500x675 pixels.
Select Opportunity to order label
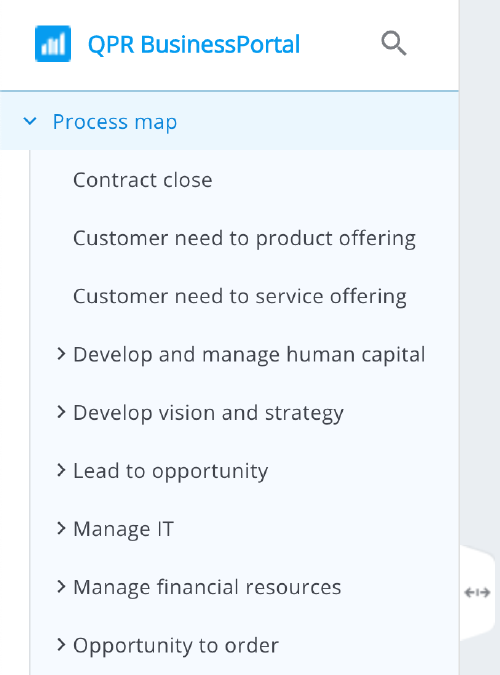176,646
